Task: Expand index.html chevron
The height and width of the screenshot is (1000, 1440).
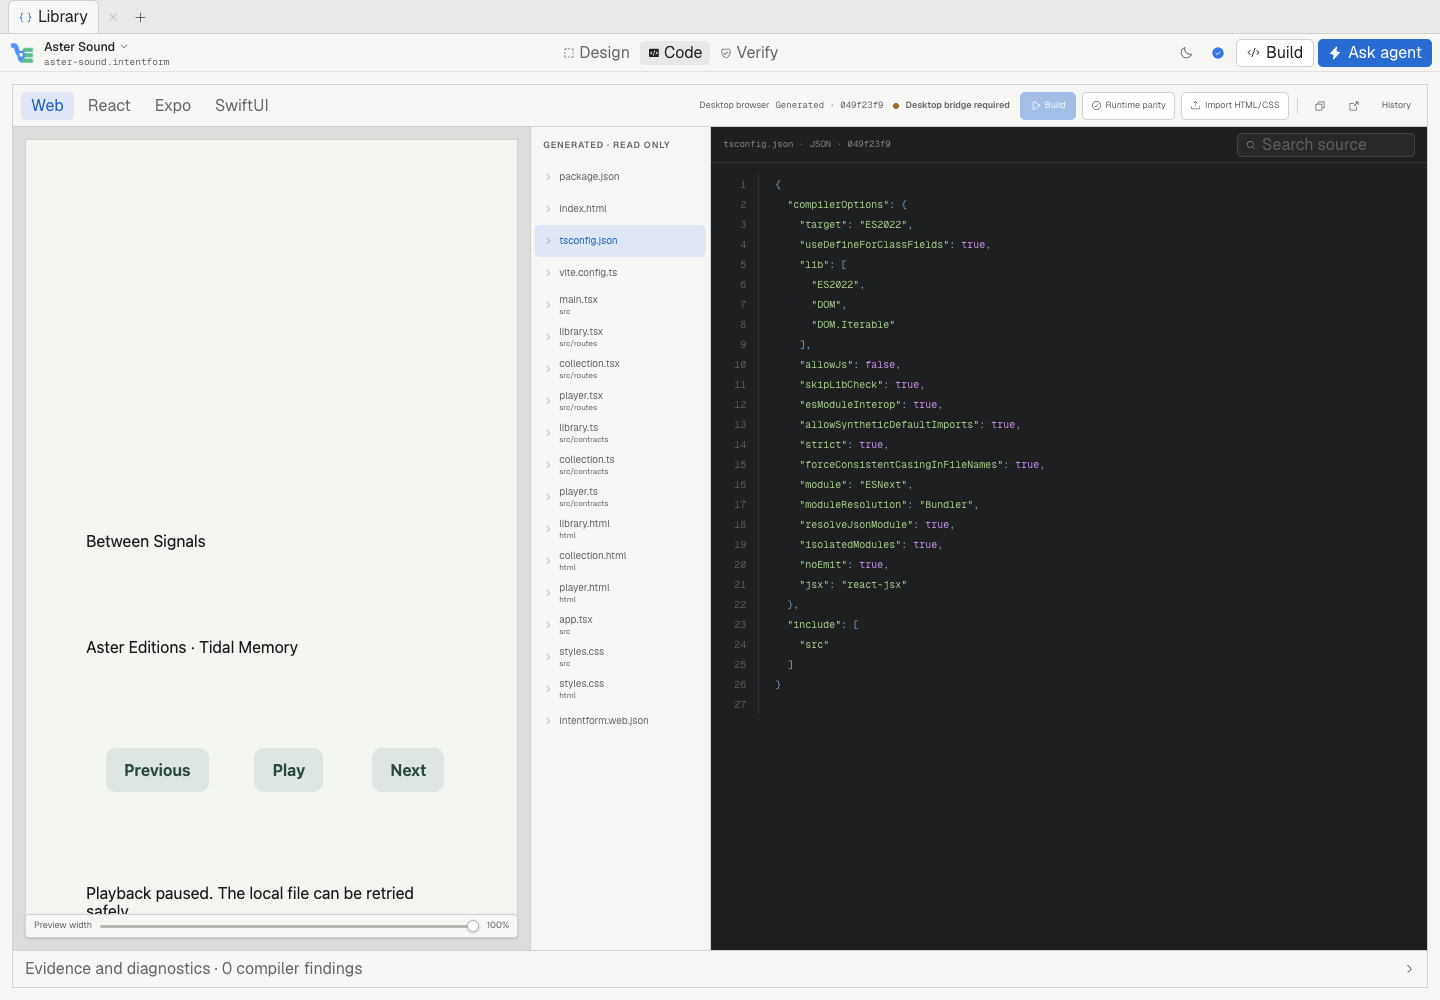Action: pos(548,209)
